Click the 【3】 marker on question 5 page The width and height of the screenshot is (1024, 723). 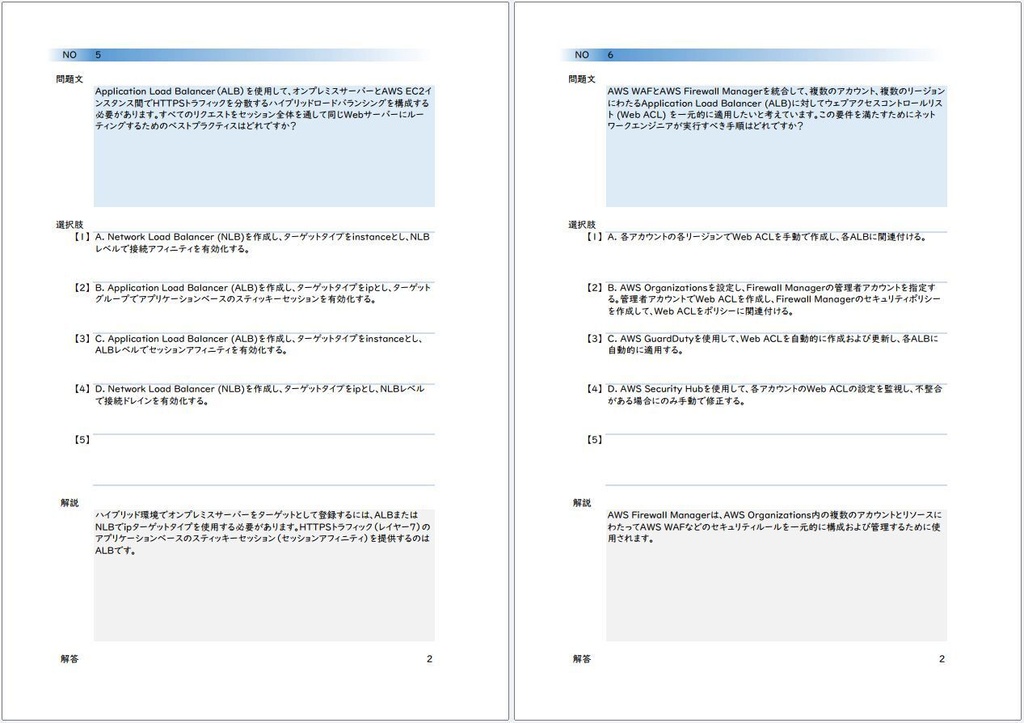click(82, 338)
